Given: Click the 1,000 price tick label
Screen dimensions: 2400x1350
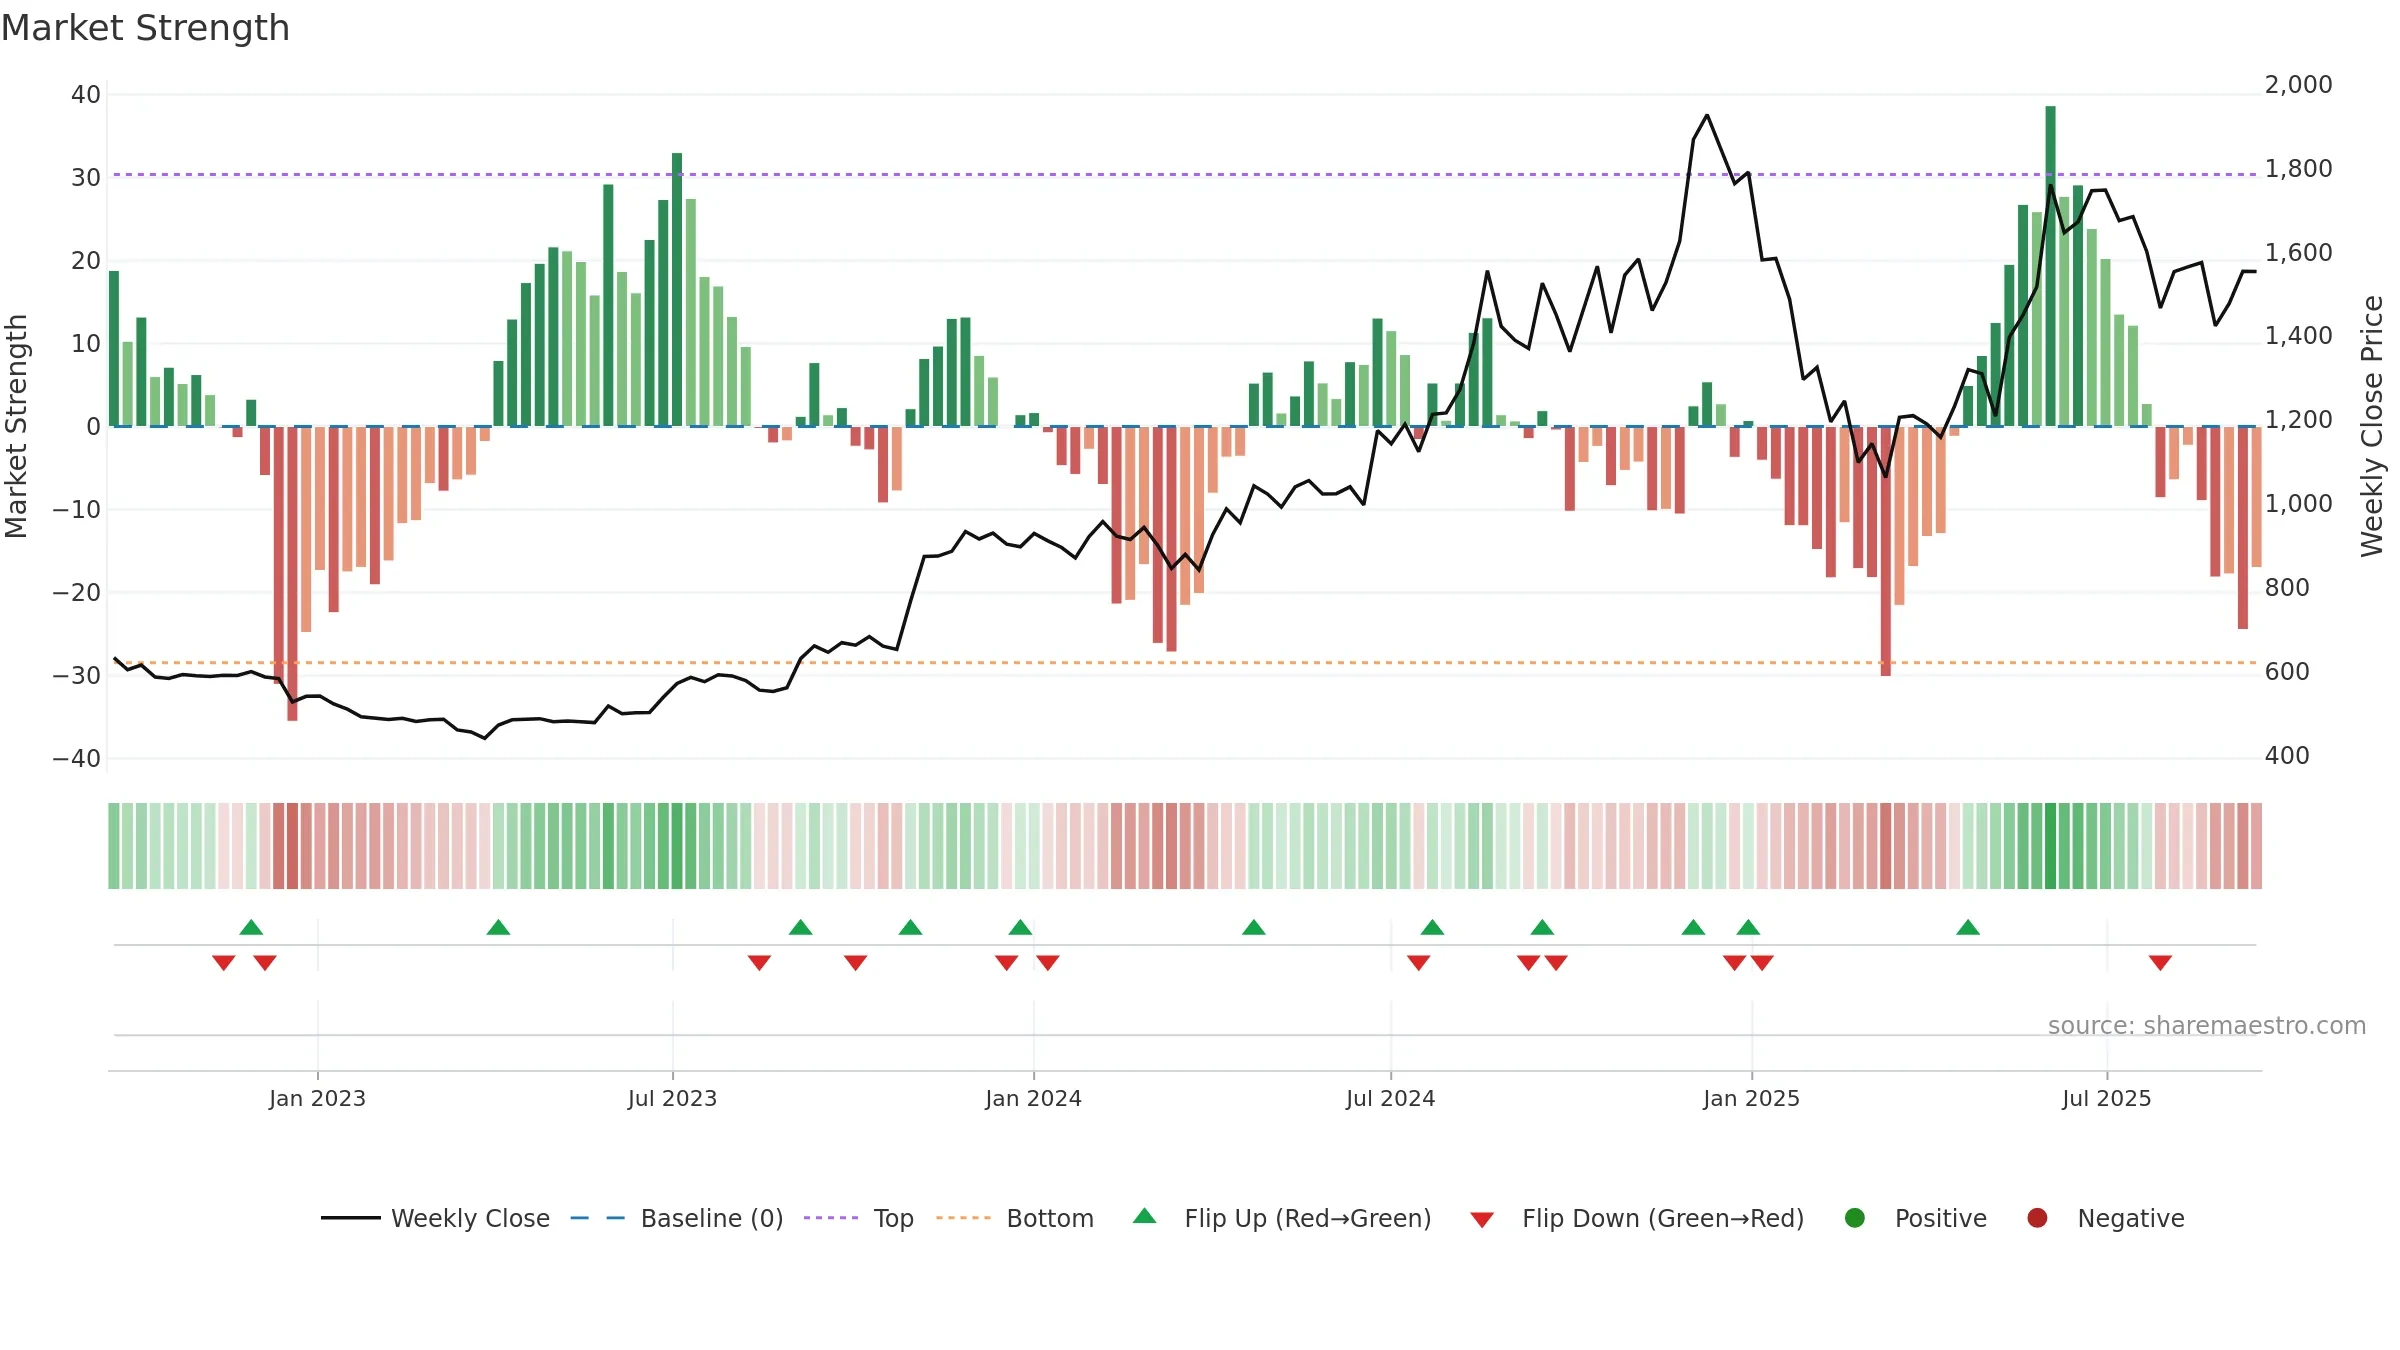Looking at the screenshot, I should (2298, 504).
